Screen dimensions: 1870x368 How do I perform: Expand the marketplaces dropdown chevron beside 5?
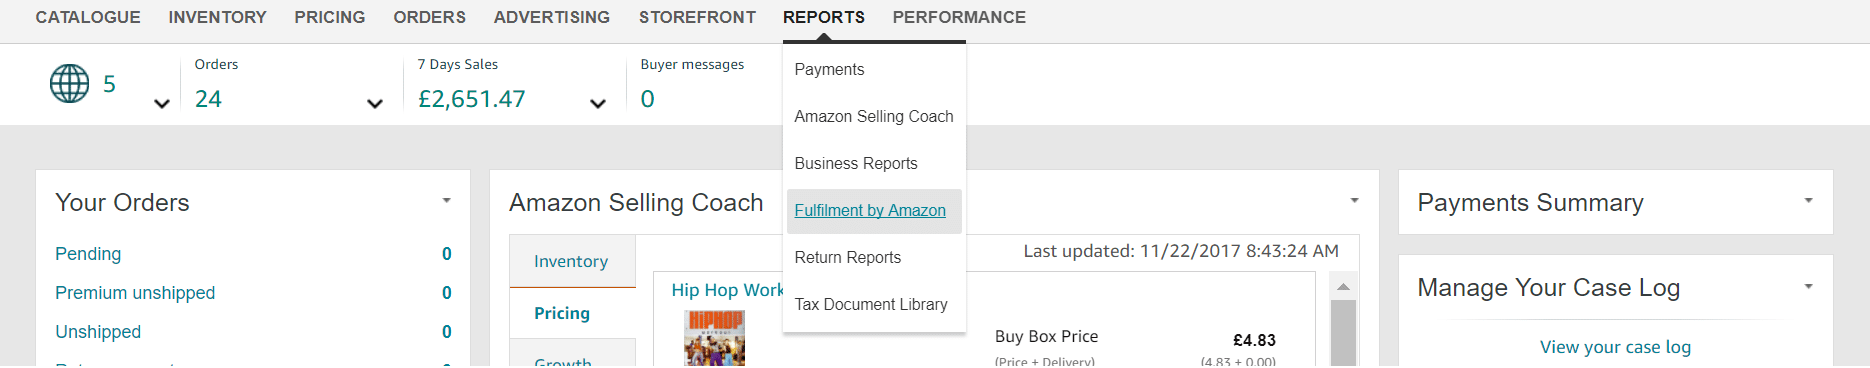[x=161, y=104]
